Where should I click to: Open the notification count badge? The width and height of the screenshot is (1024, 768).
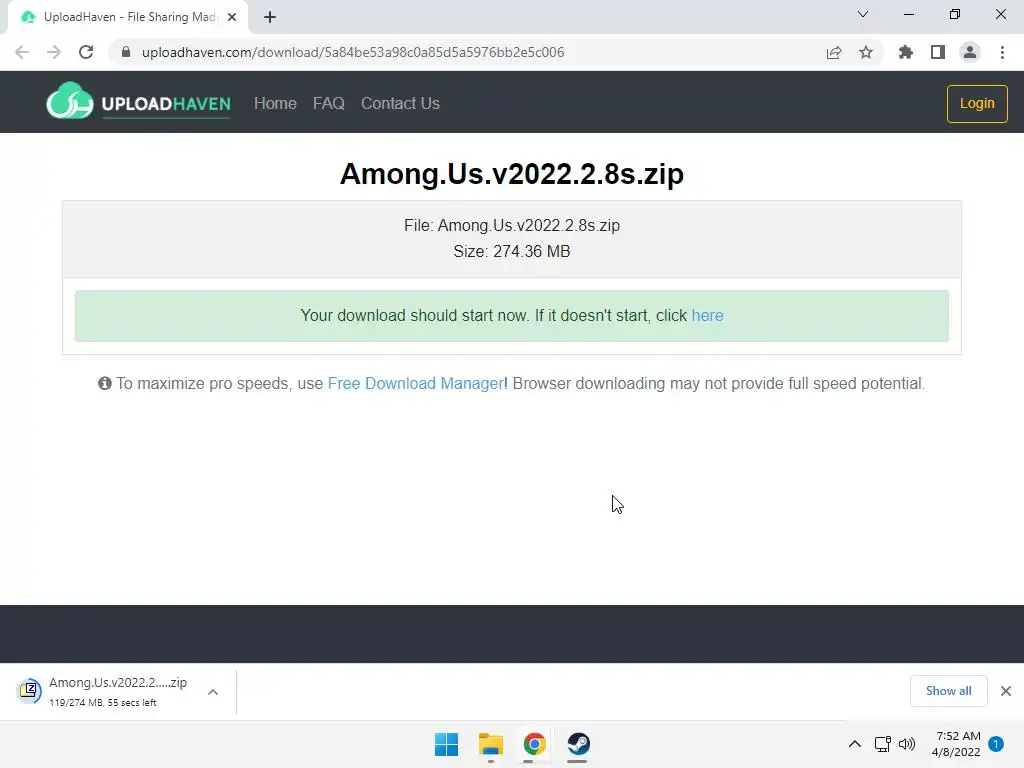click(996, 744)
